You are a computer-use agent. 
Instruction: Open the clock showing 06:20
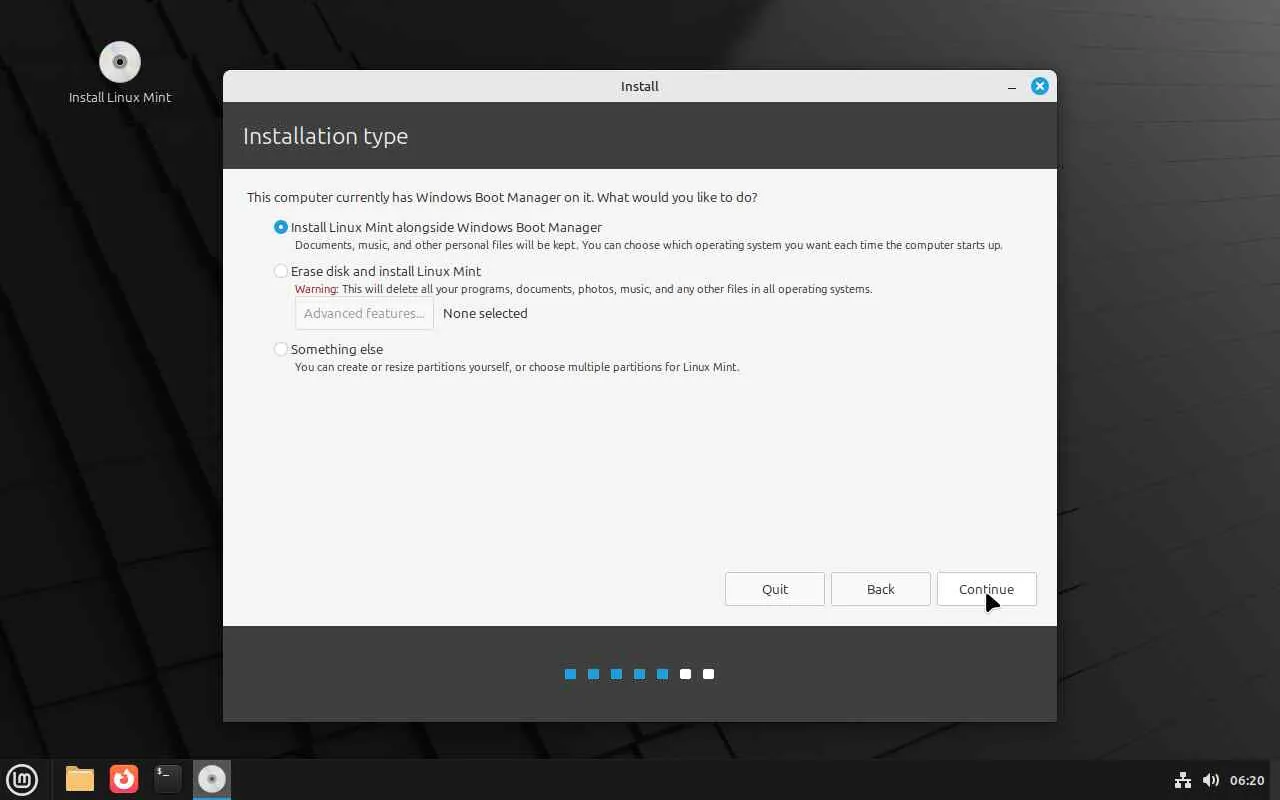(x=1247, y=780)
